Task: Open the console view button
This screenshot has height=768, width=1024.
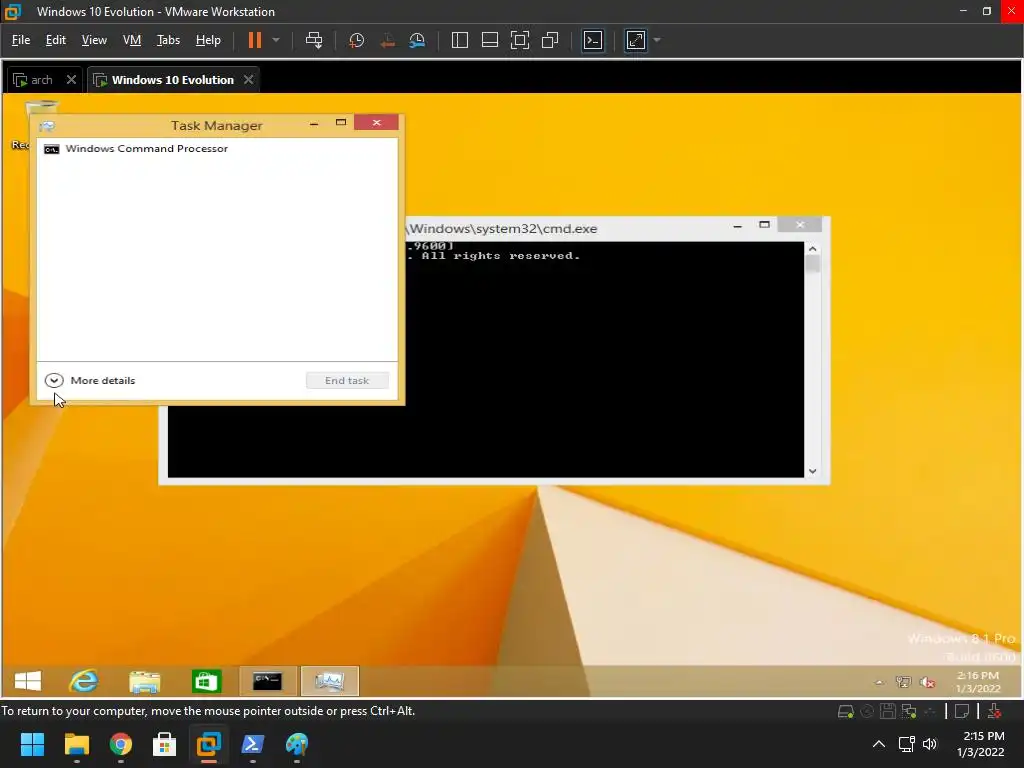Action: pos(593,40)
